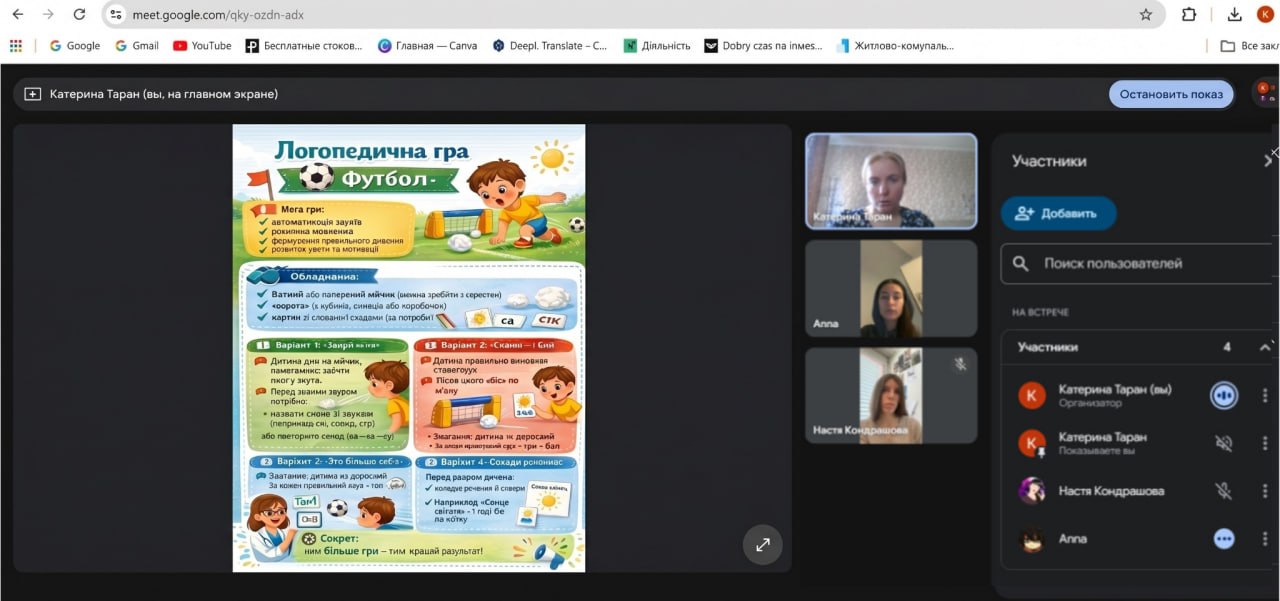Screen dimensions: 1280x601
Task: Open the YouTube bookmark
Action: coord(202,45)
